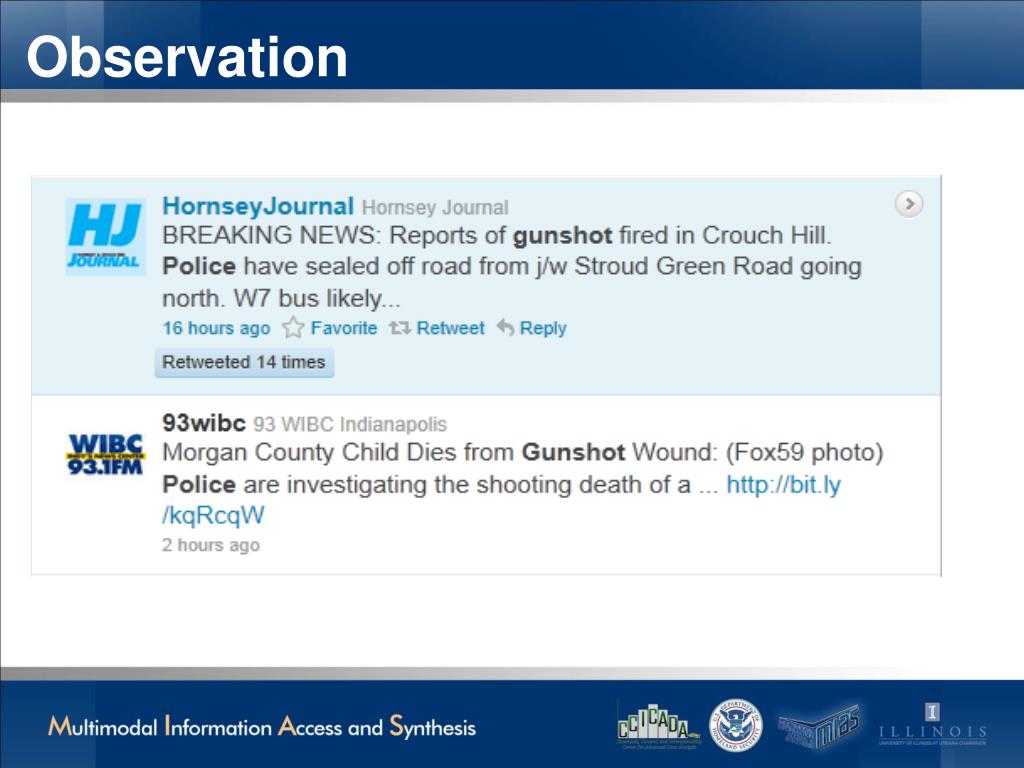The width and height of the screenshot is (1024, 768).
Task: Click the CCICADA logo in footer
Action: point(658,726)
